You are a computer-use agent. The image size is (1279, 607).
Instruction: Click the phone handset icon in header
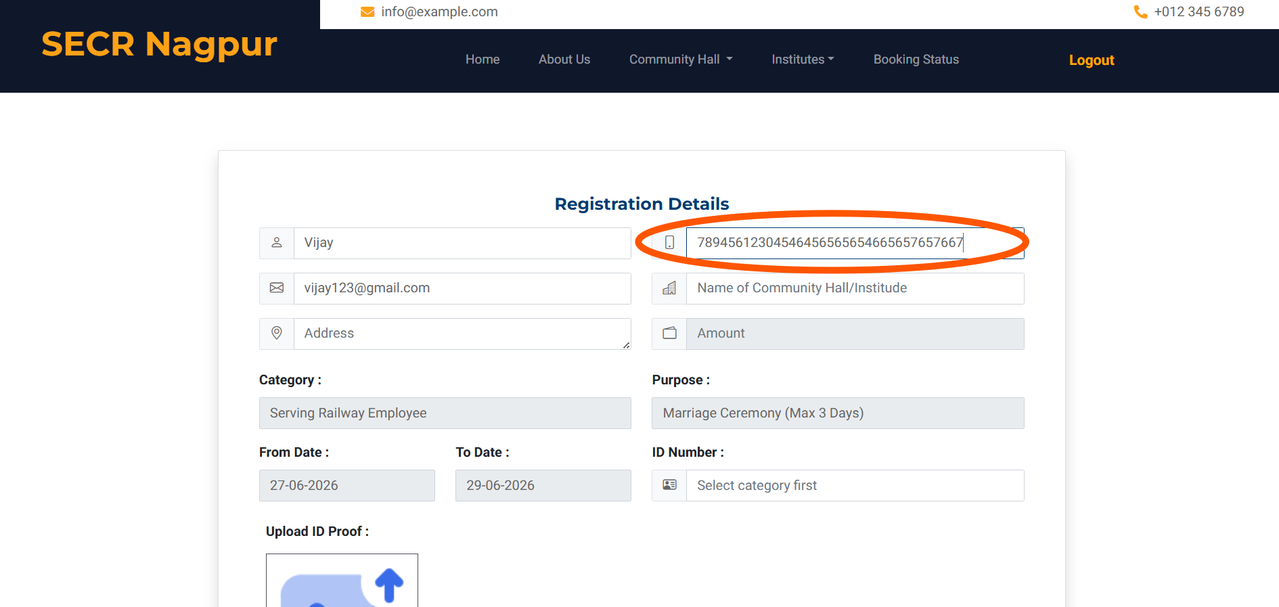(1140, 12)
